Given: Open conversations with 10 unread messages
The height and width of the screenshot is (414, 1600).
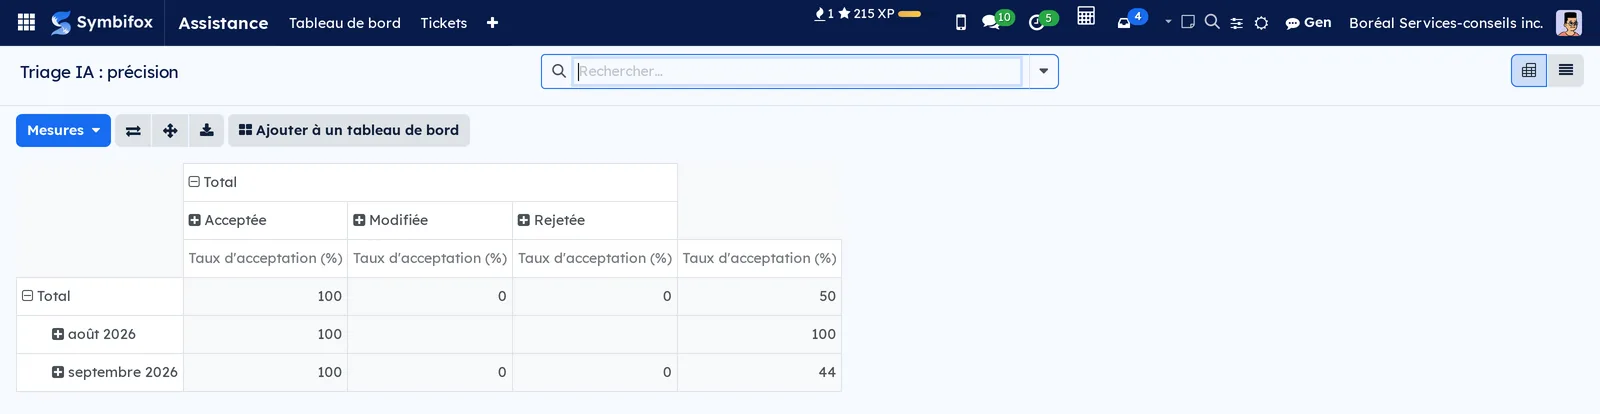Looking at the screenshot, I should [x=997, y=20].
